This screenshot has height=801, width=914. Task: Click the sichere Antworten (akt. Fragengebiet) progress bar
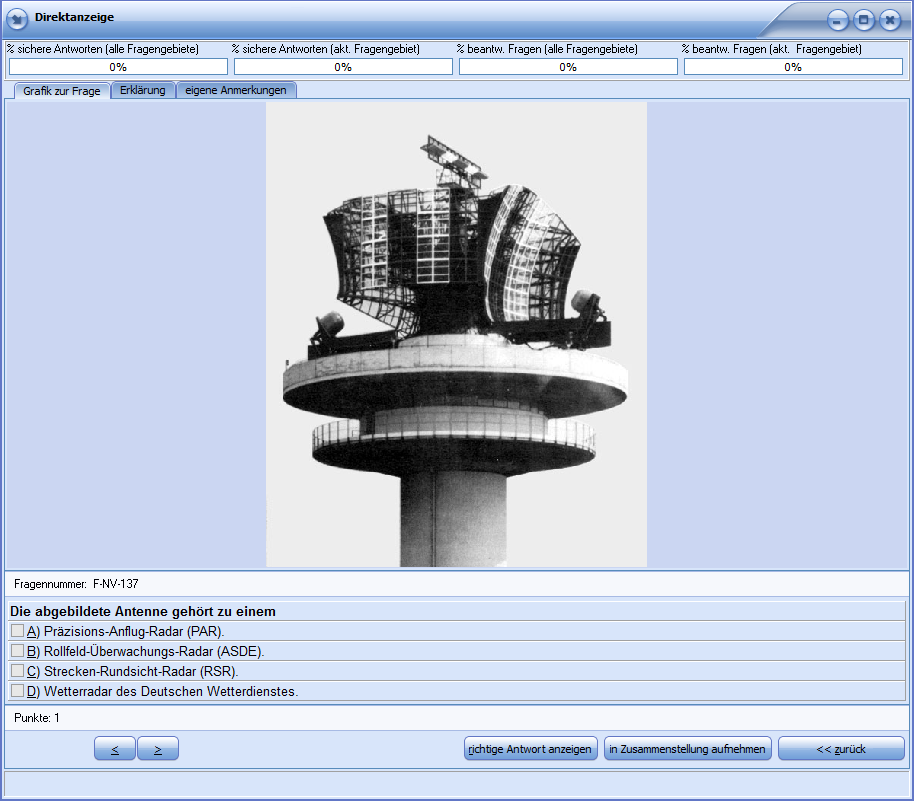pos(343,67)
